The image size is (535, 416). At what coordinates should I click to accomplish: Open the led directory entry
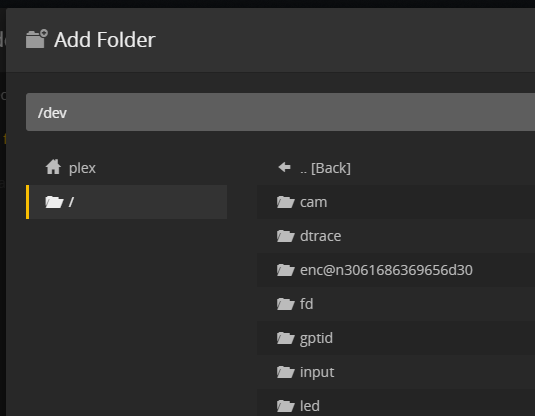[x=396, y=403]
